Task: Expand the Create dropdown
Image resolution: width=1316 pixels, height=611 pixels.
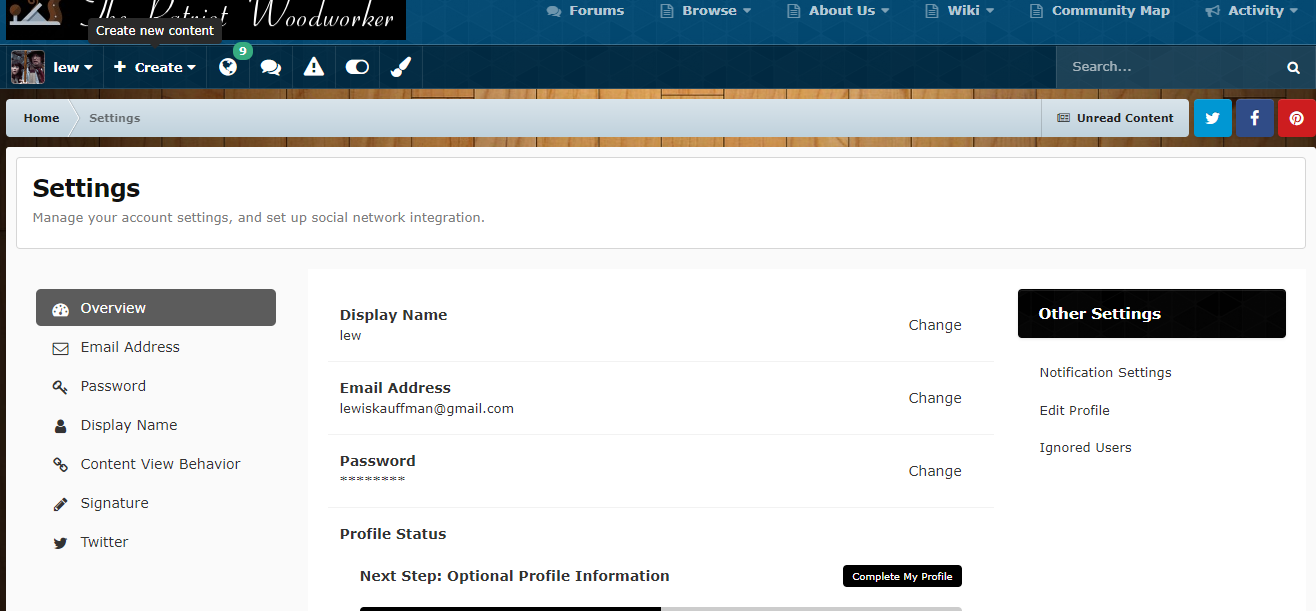Action: [154, 67]
